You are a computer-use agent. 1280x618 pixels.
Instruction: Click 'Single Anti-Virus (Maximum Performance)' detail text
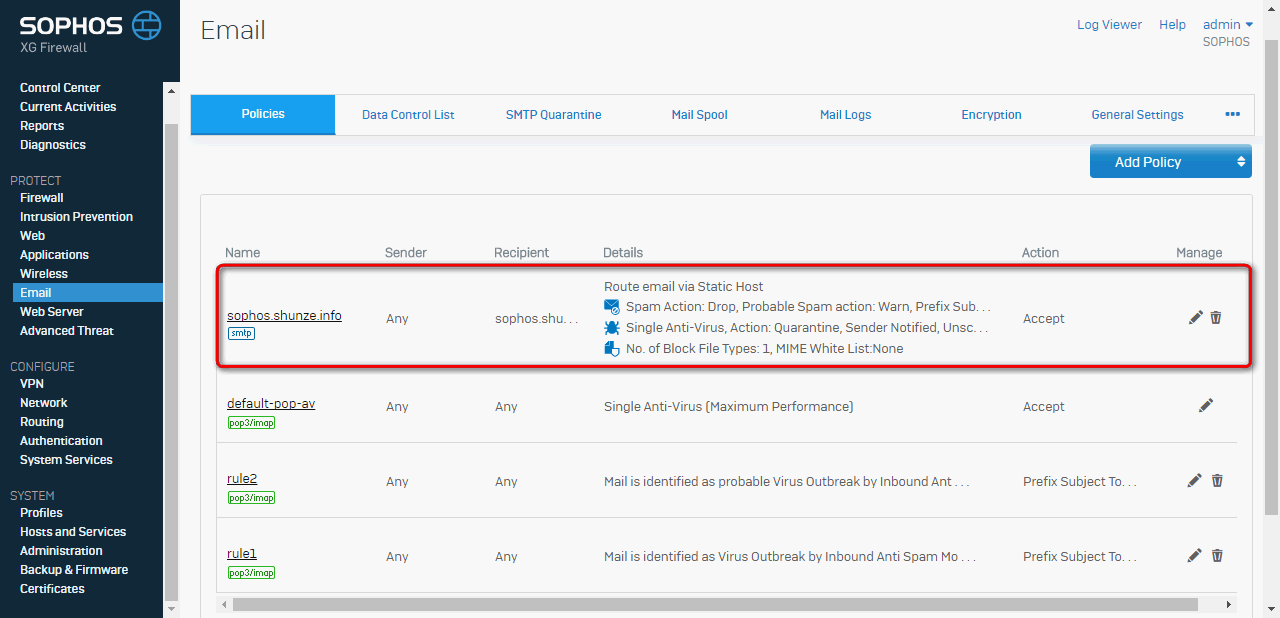728,406
